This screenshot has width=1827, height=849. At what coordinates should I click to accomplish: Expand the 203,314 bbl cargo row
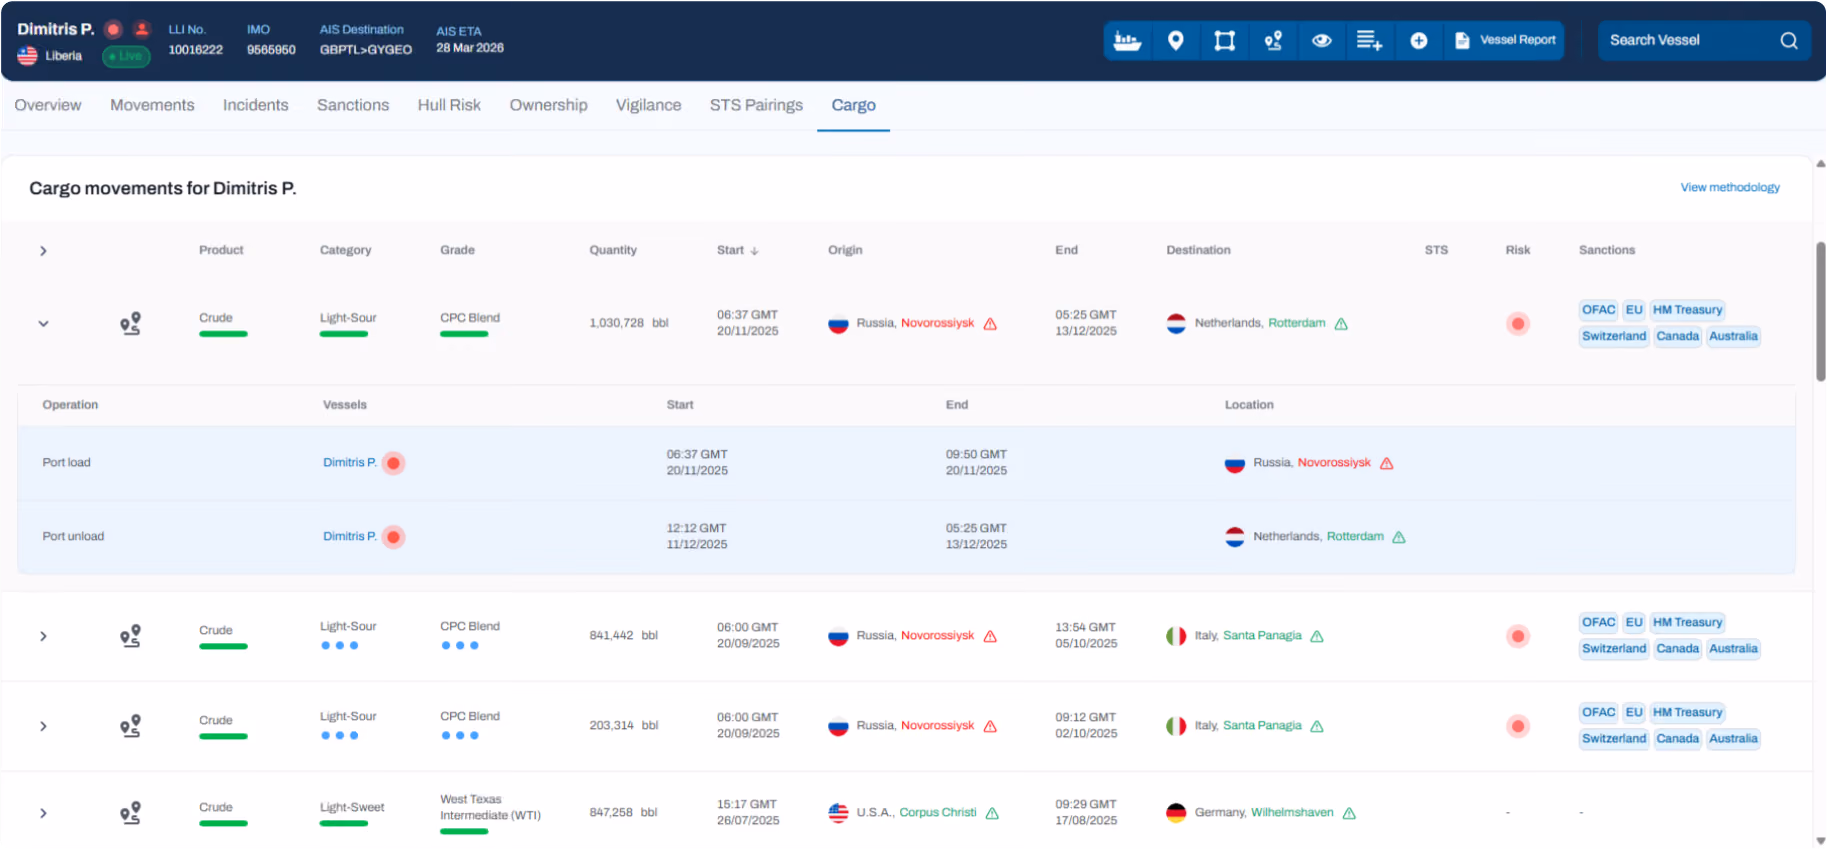pyautogui.click(x=43, y=726)
